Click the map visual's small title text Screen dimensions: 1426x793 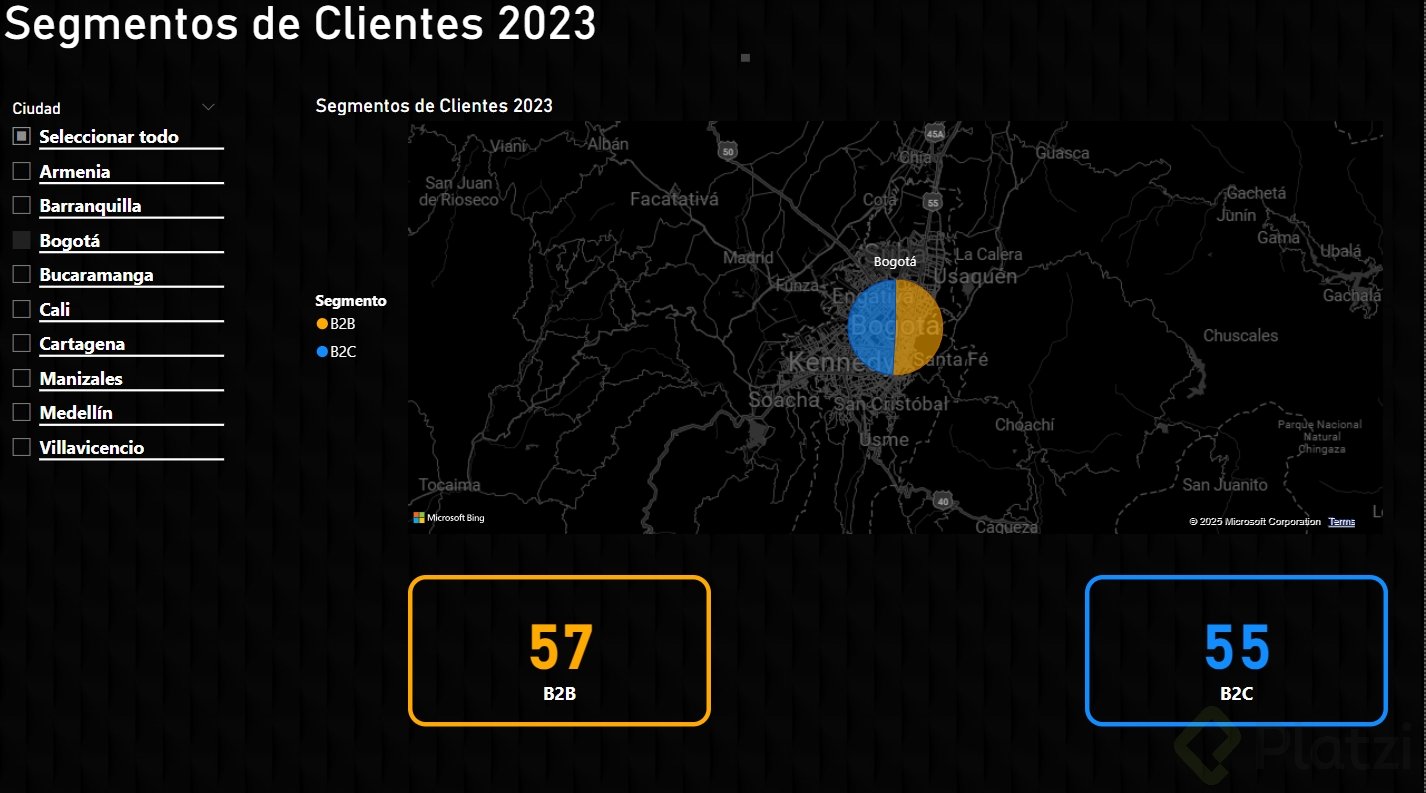tap(434, 105)
